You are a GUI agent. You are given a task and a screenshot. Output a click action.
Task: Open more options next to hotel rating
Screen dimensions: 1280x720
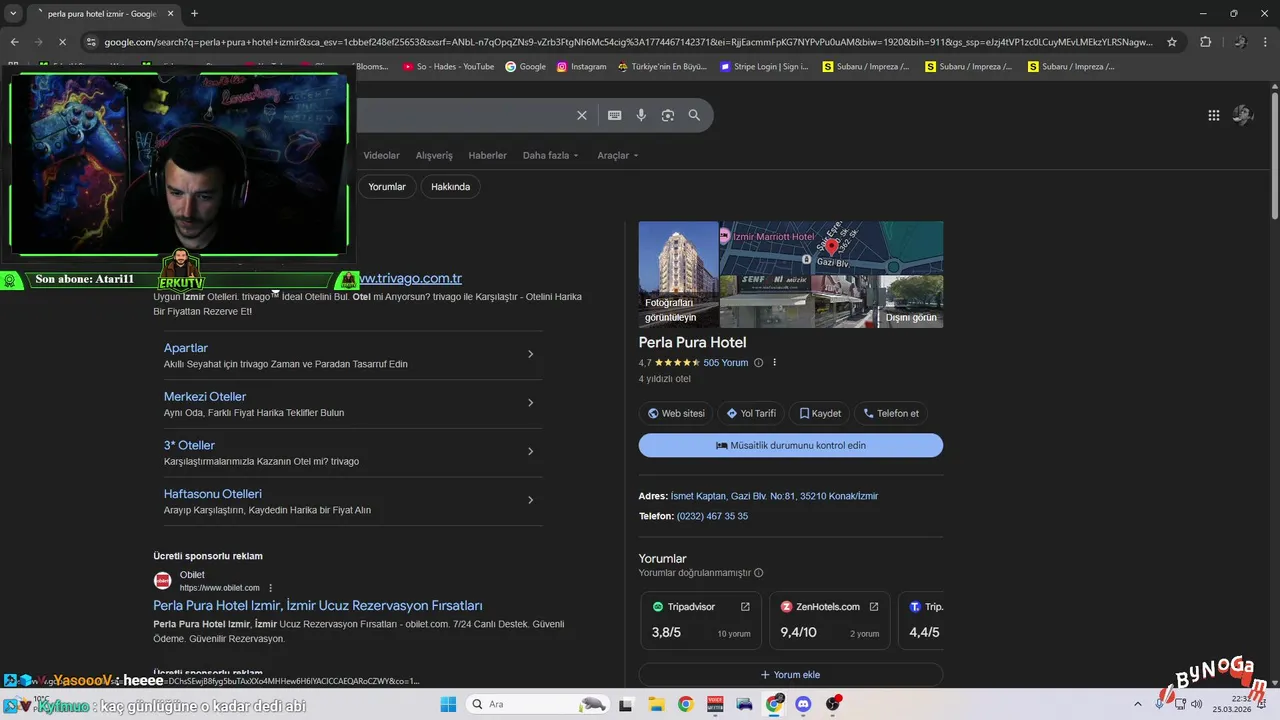[775, 363]
